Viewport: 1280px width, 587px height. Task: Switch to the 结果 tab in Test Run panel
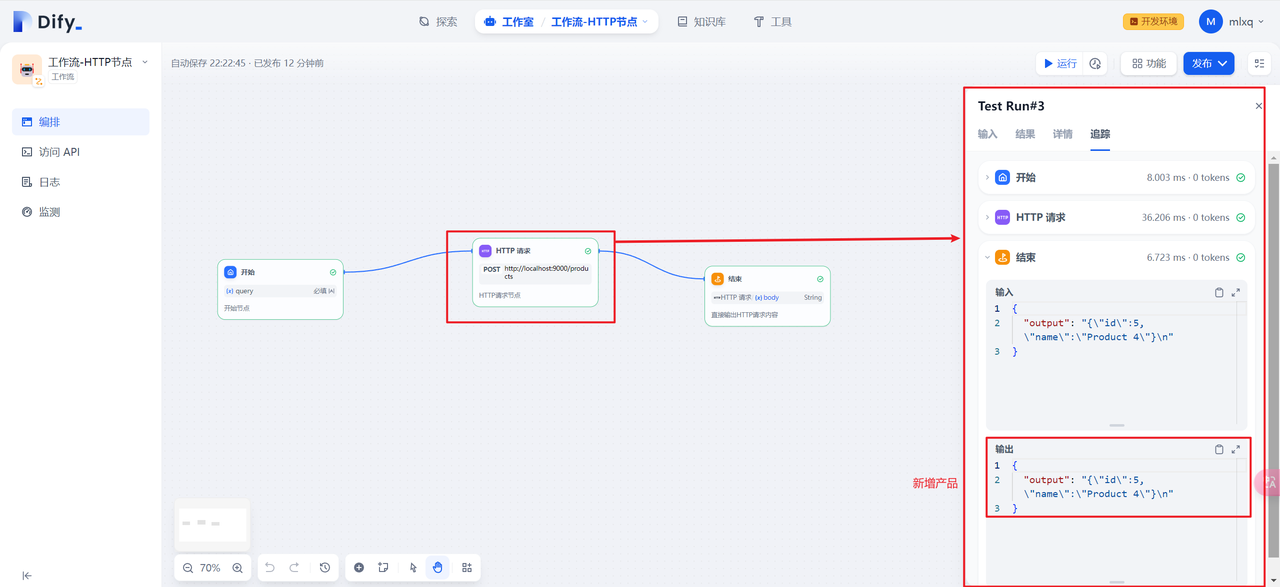pyautogui.click(x=1024, y=133)
